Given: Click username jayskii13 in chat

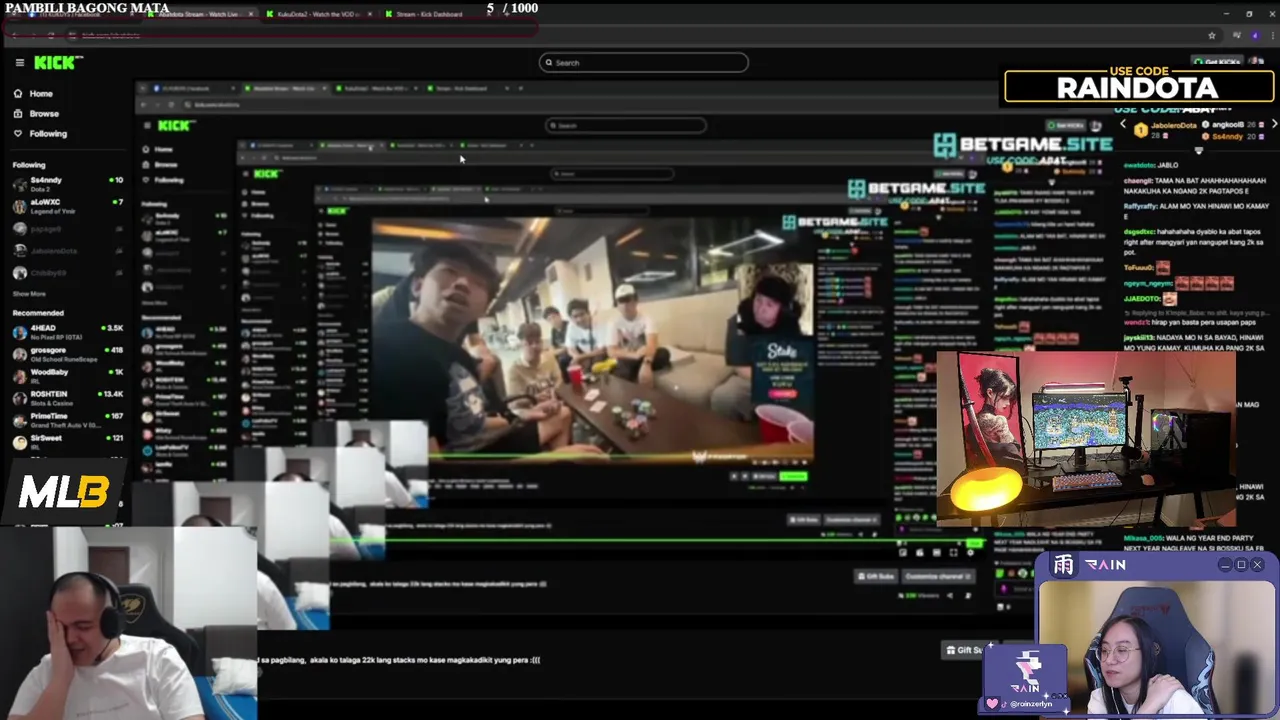Looking at the screenshot, I should 1140,338.
